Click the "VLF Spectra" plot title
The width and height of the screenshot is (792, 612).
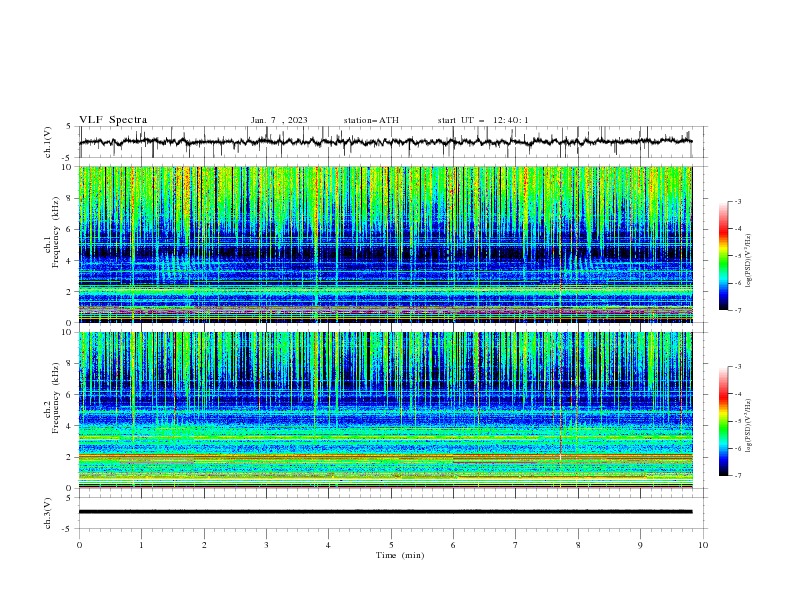(x=113, y=120)
